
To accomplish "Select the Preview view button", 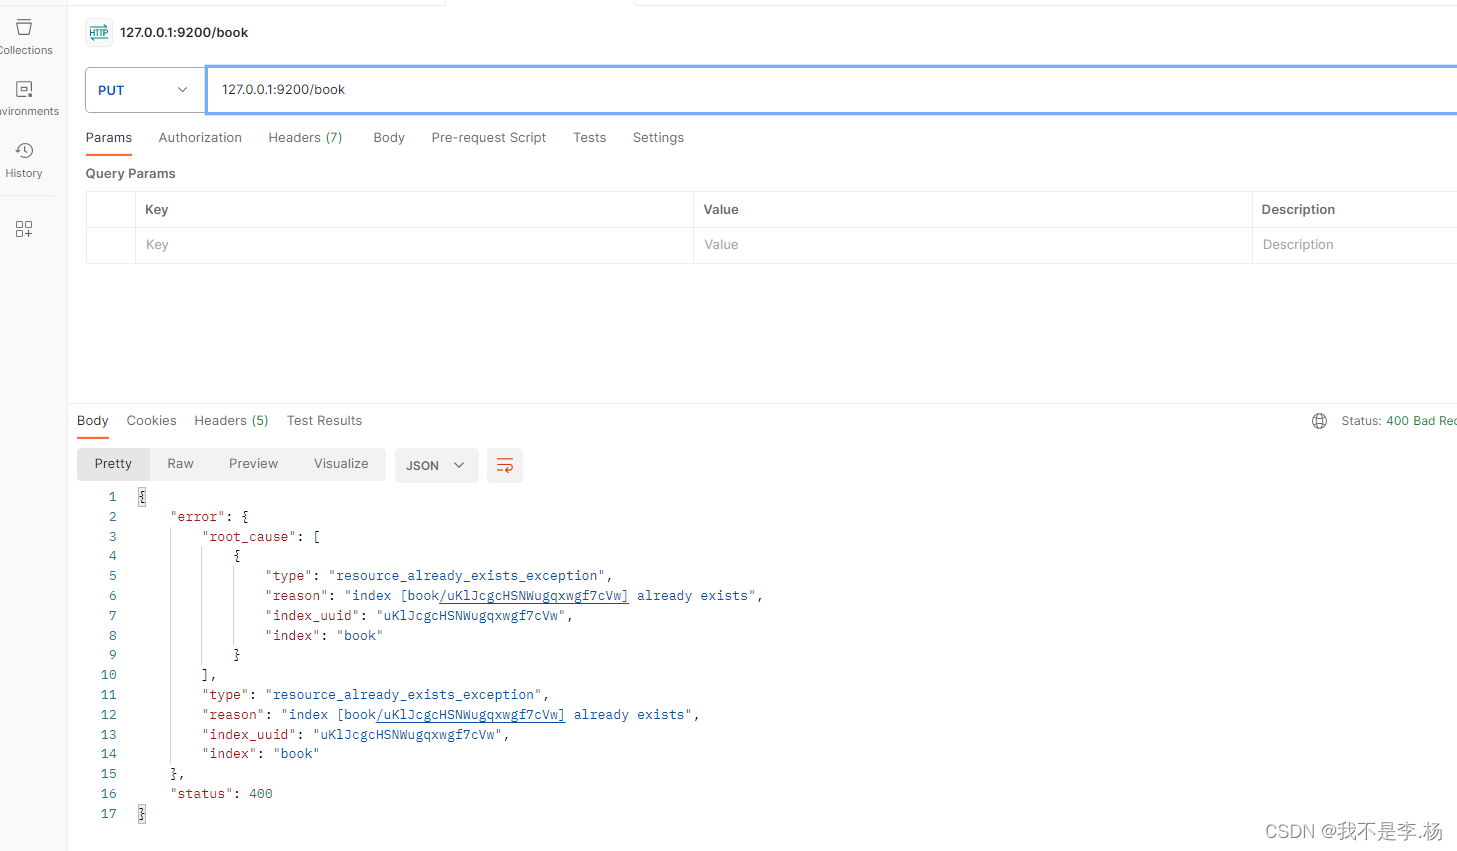I will click(x=253, y=464).
